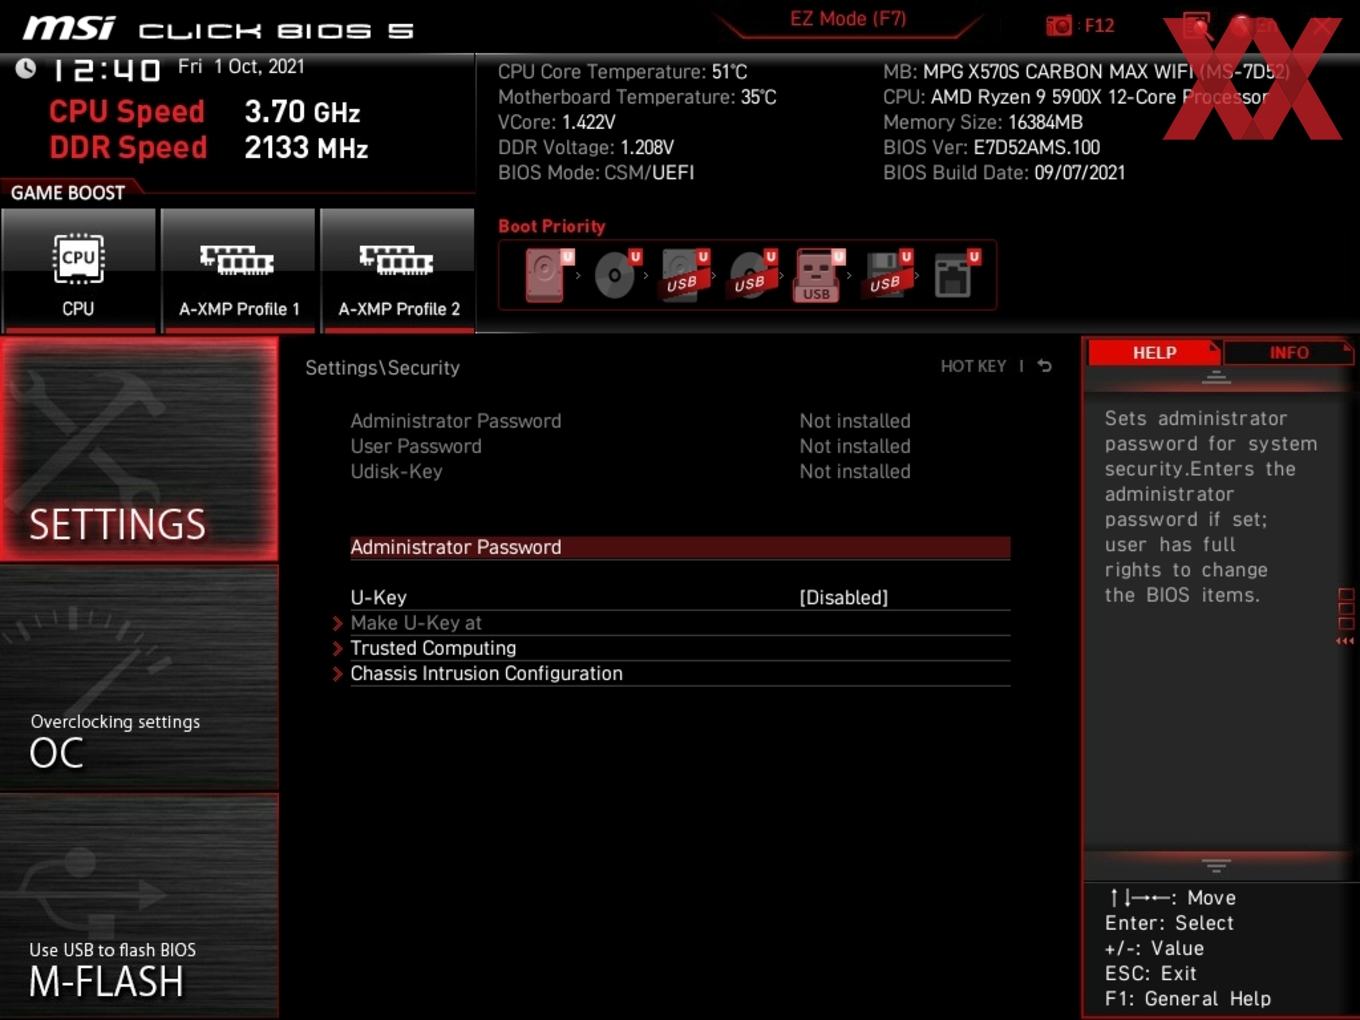Viewport: 1360px width, 1020px height.
Task: Click the CPU Core Temperature 51°C reading
Action: tap(622, 72)
